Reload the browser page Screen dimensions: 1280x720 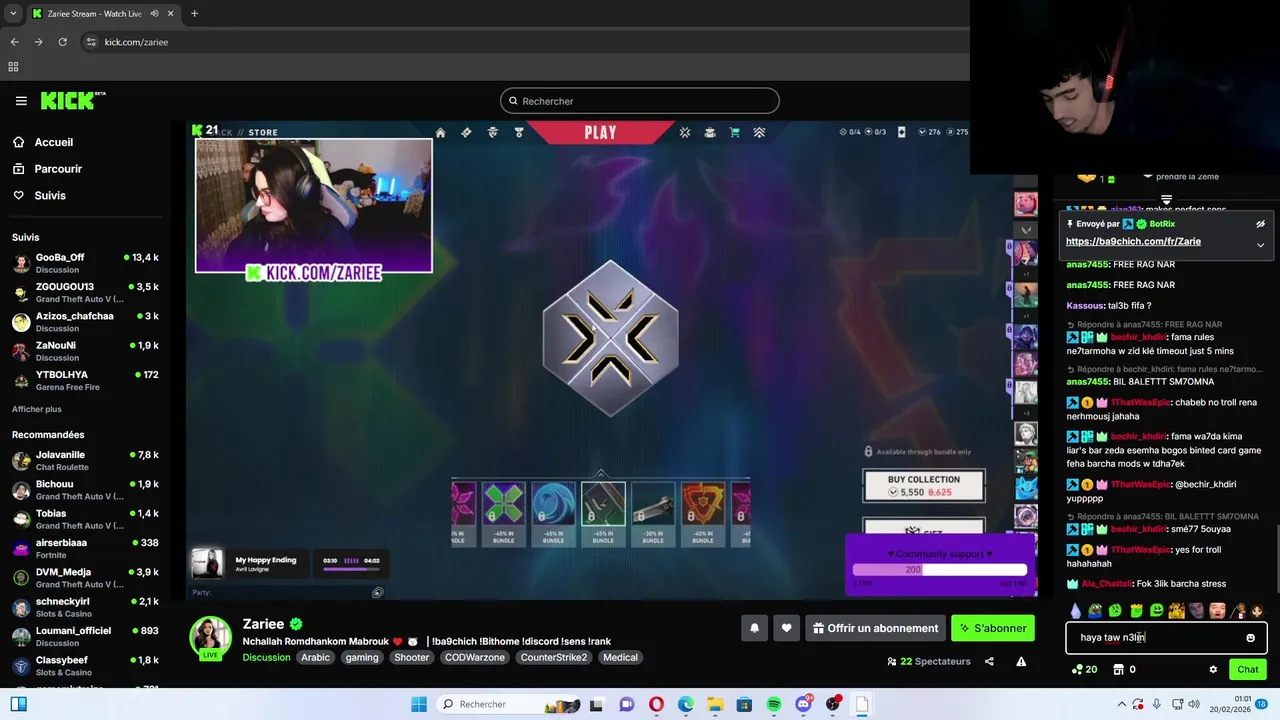(62, 42)
